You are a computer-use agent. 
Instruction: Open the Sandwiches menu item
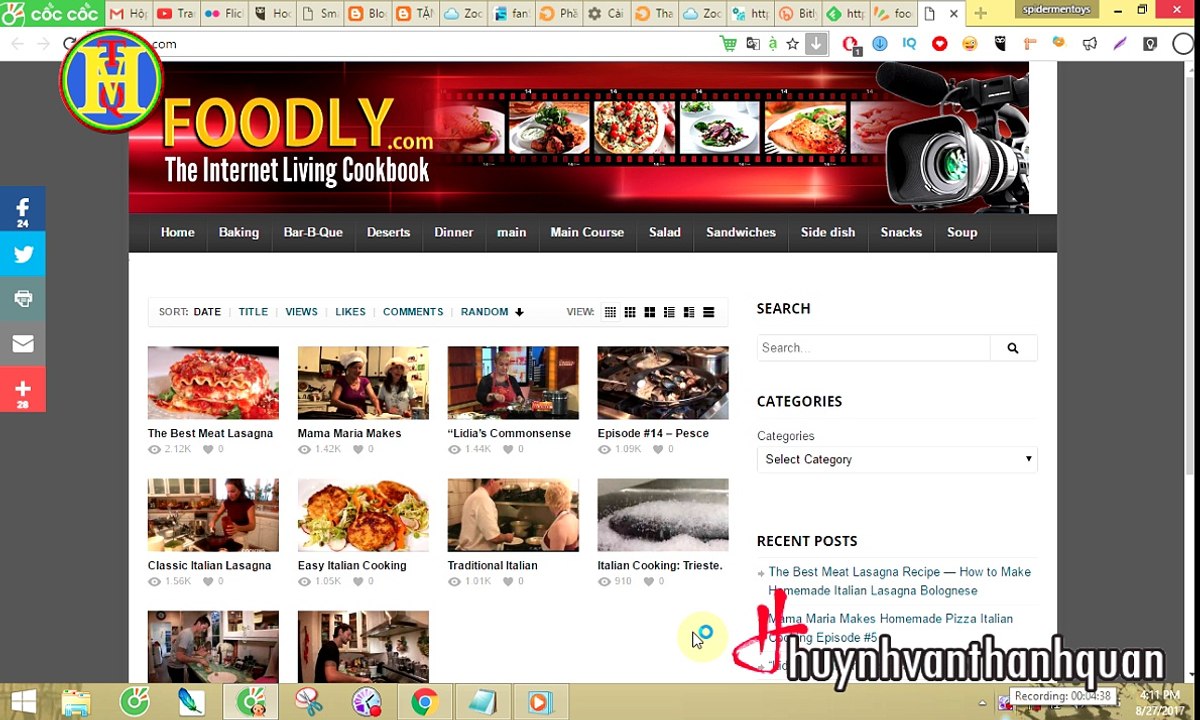pyautogui.click(x=741, y=232)
